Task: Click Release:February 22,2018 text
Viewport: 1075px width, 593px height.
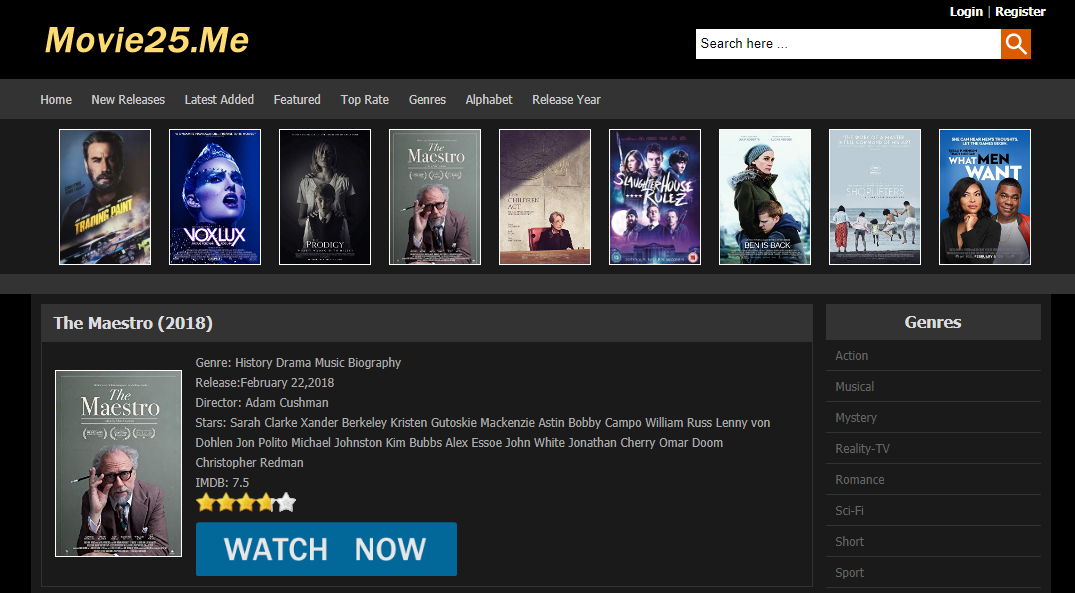Action: [x=265, y=383]
